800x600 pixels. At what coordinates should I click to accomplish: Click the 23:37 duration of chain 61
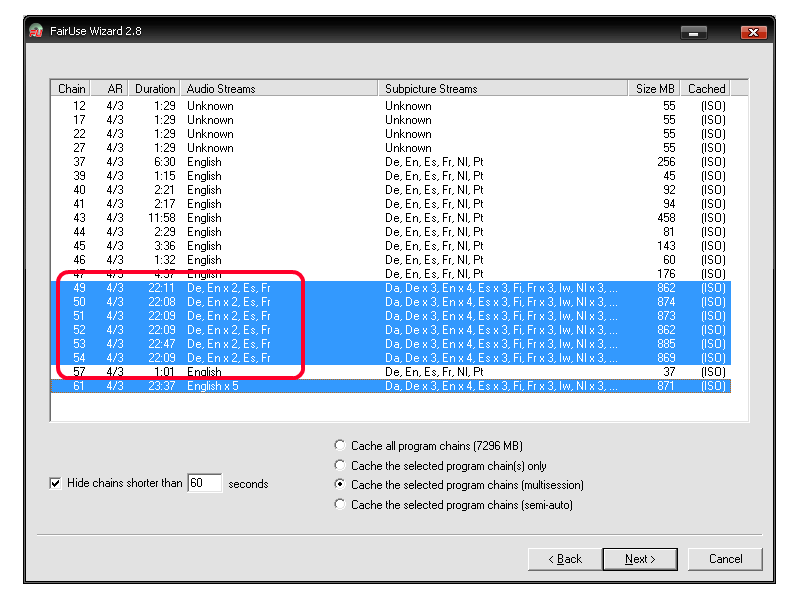(x=161, y=386)
